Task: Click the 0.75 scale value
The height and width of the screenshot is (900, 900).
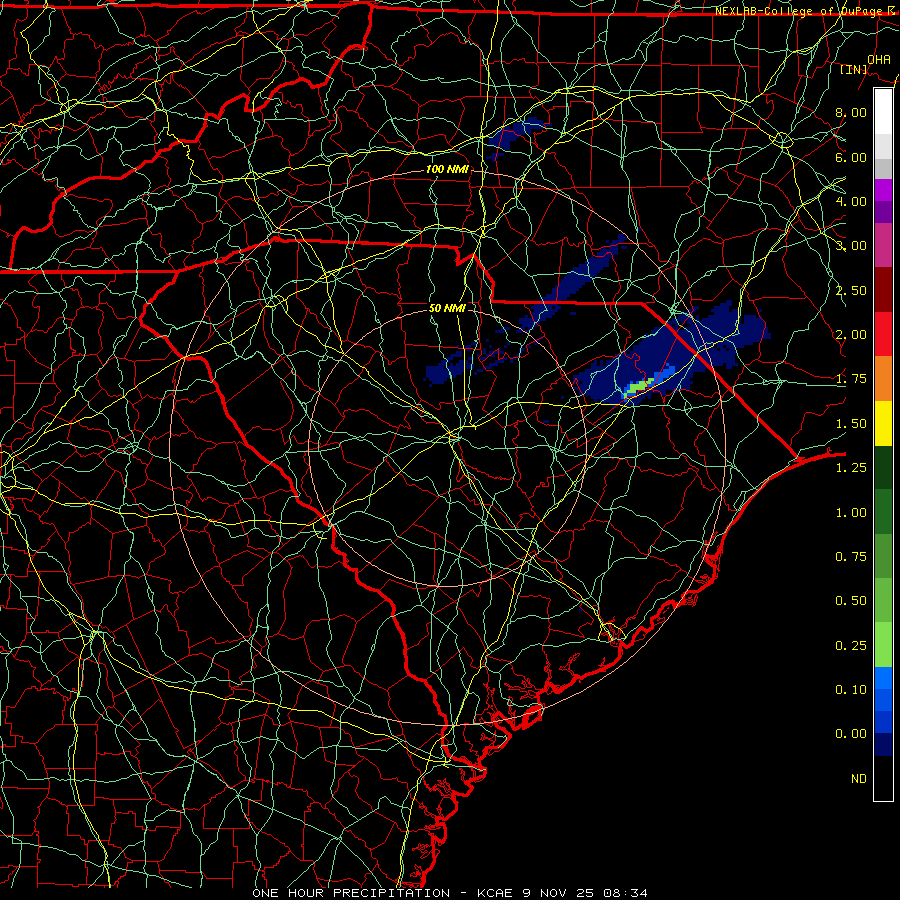Action: click(851, 557)
